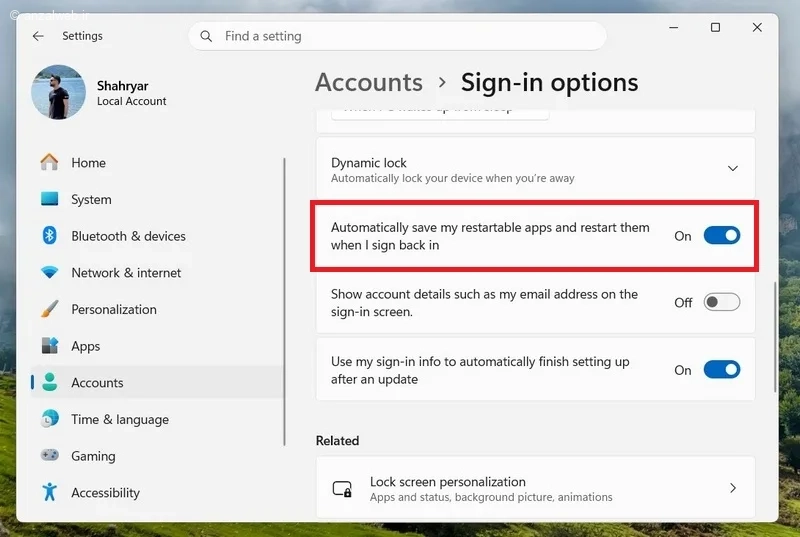Viewport: 800px width, 537px height.
Task: Click the Home house icon
Action: click(x=49, y=162)
